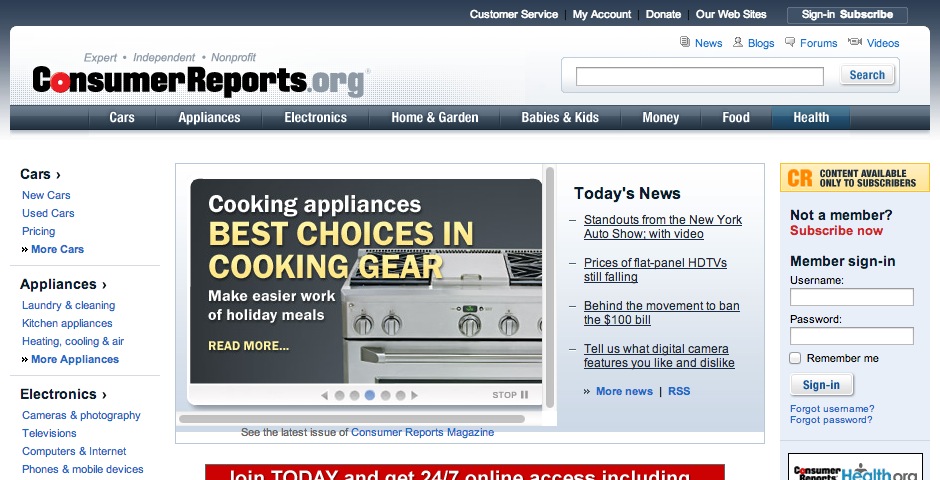Go to previous carousel slide arrow
Viewport: 940px width, 480px height.
[324, 395]
